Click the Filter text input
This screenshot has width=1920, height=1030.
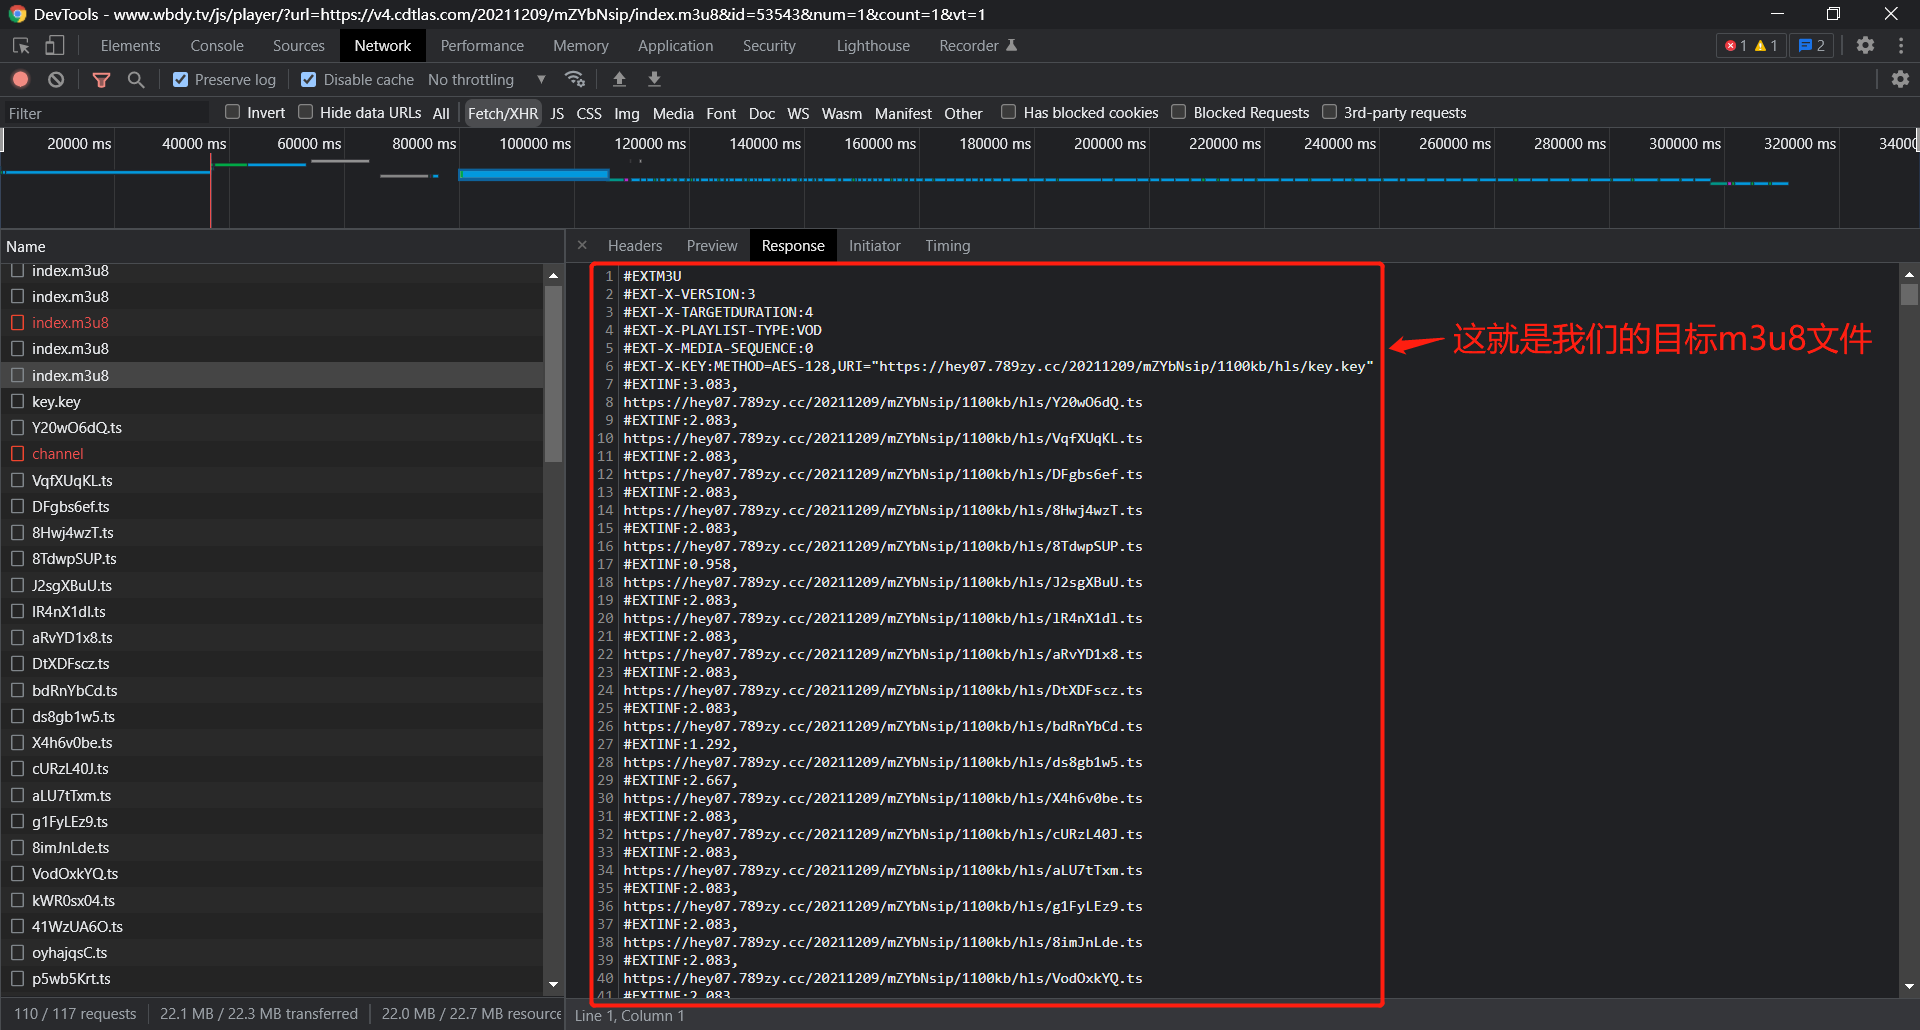106,113
